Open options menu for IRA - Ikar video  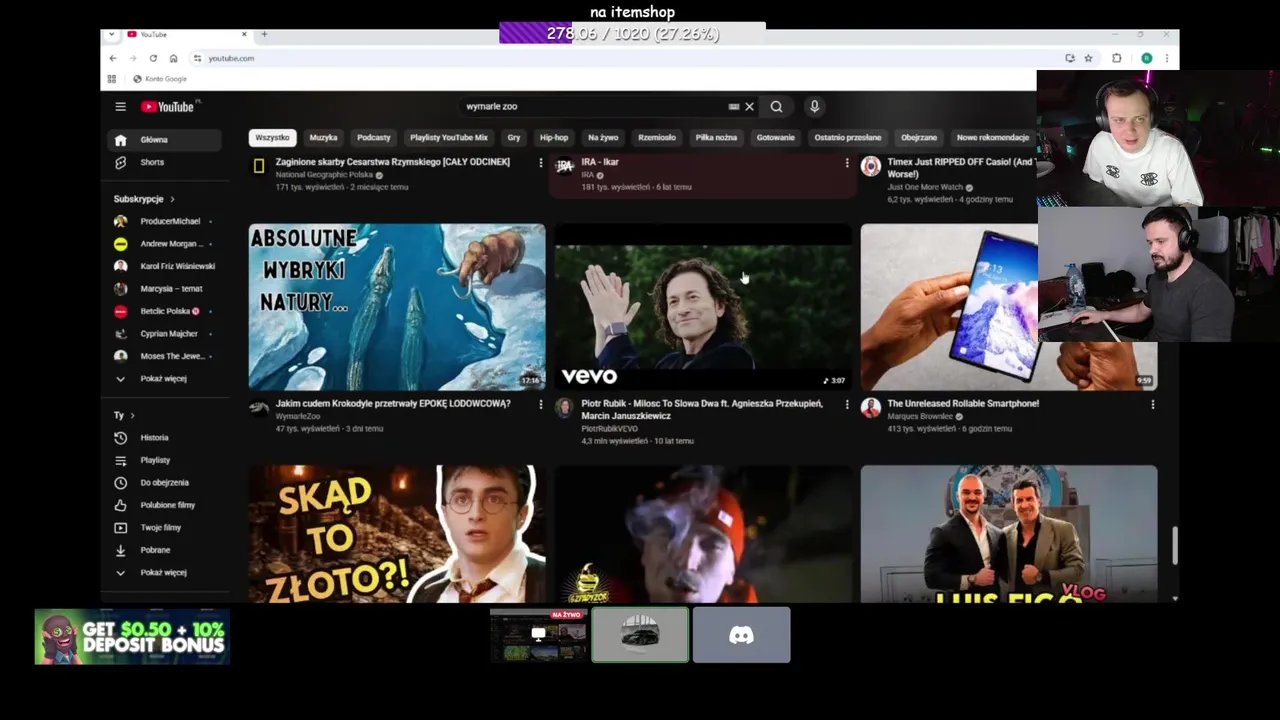[x=847, y=162]
